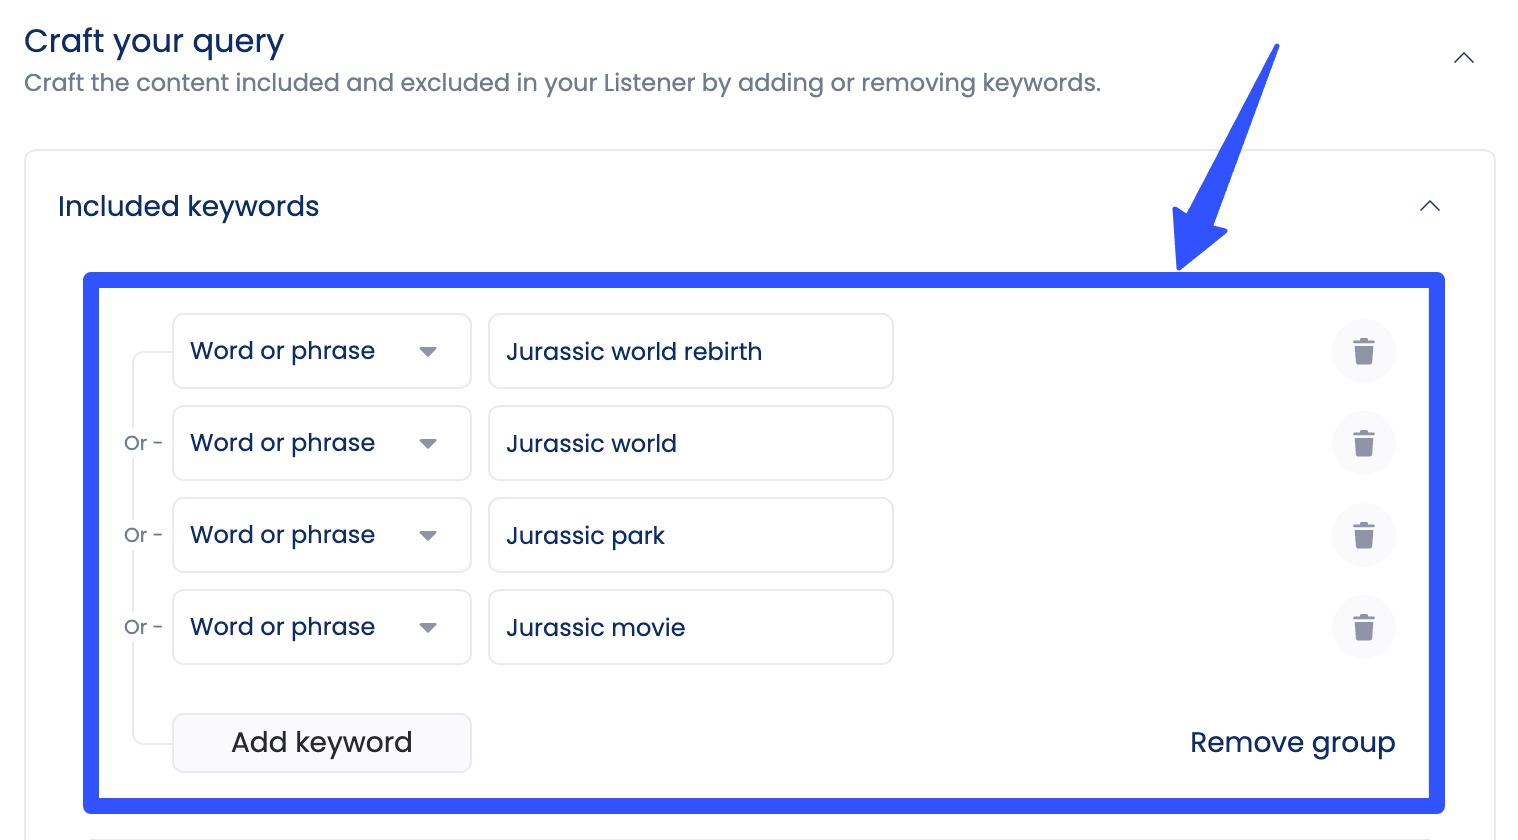Delete the 'Jurassic world rebirth' keyword via trash icon
The image size is (1518, 840).
1363,351
